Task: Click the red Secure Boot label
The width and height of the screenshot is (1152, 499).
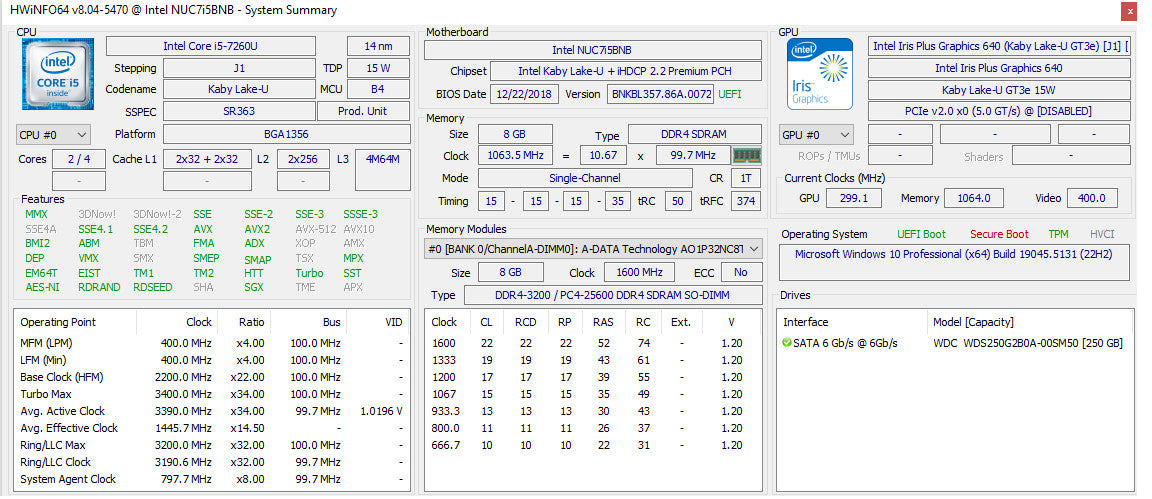Action: [999, 234]
